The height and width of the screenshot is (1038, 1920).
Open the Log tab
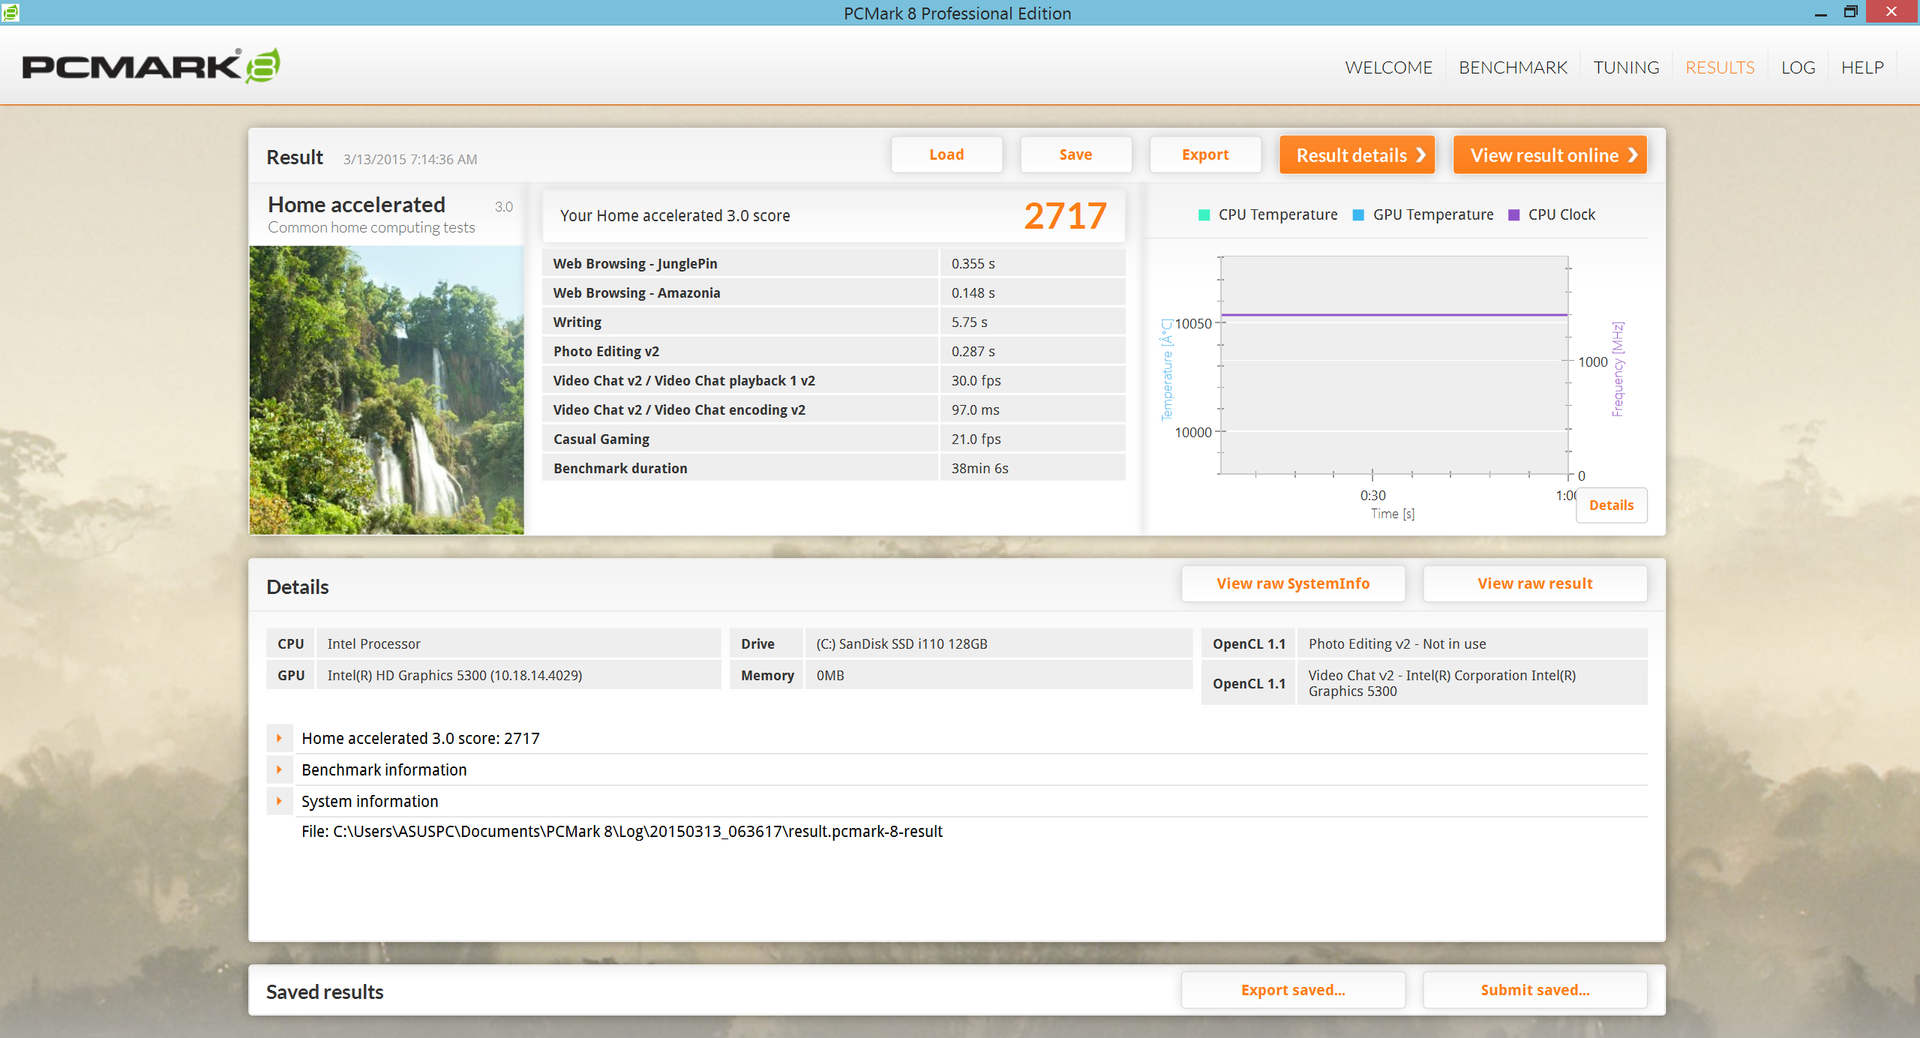(1797, 67)
